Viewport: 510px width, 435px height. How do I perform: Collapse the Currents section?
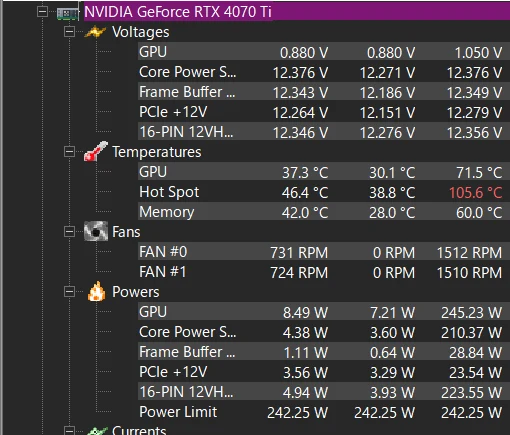[69, 431]
